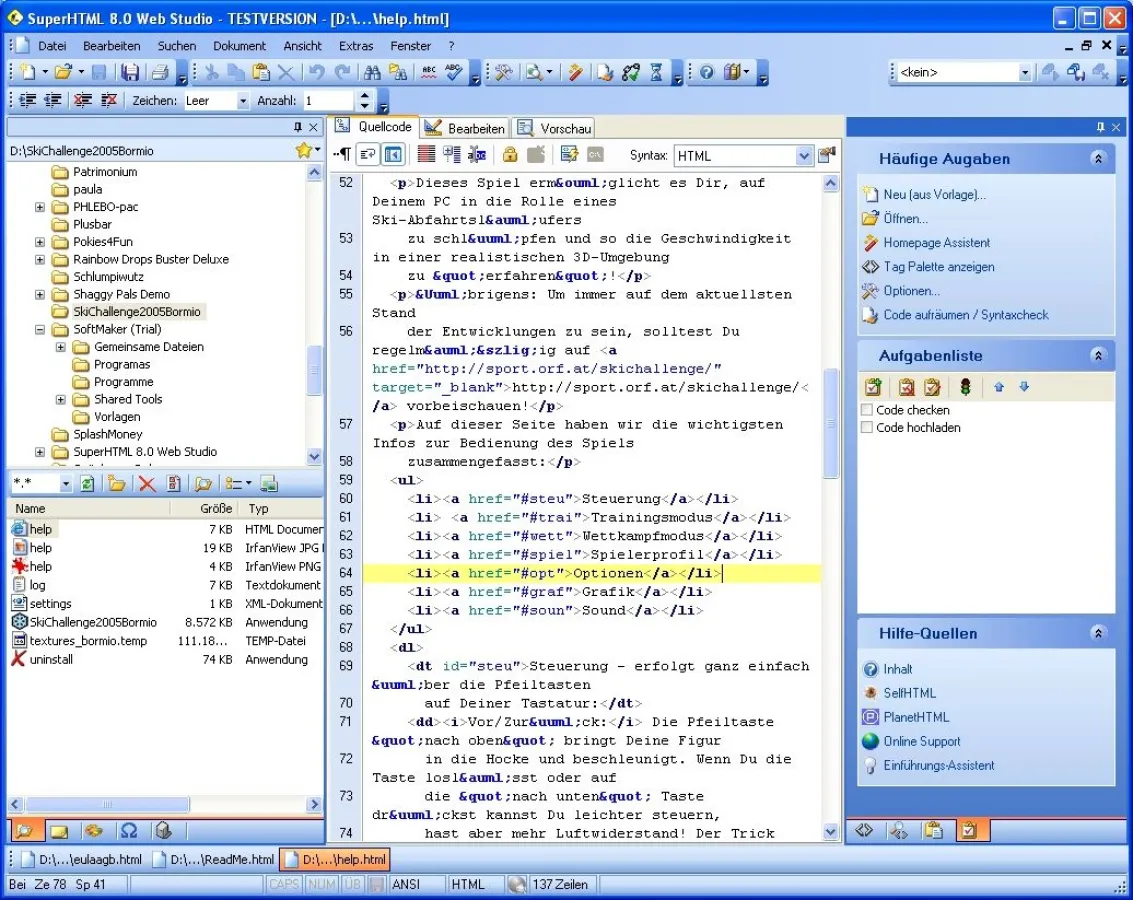
Task: Open the Syntax dropdown showing HTML
Action: click(803, 155)
